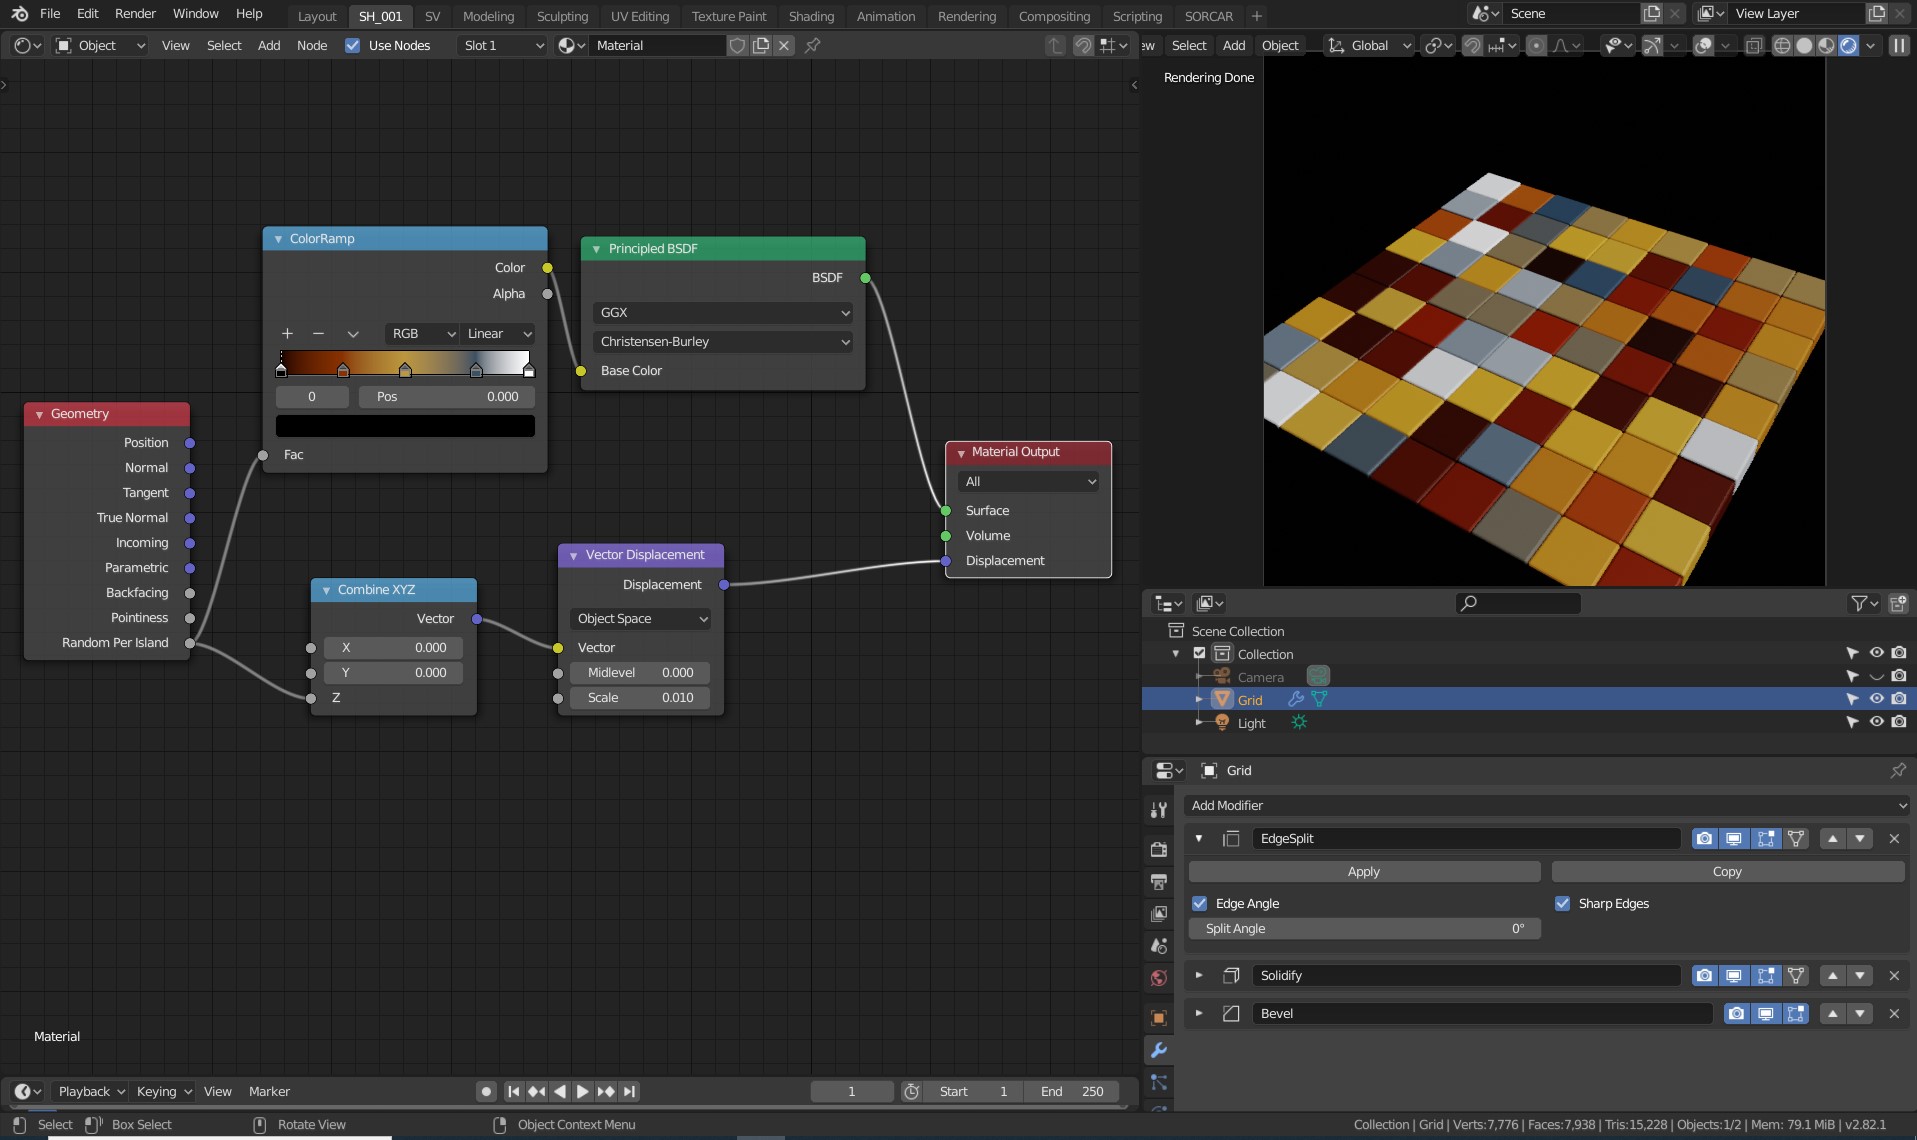Select the Particles Properties icon

click(1159, 1083)
